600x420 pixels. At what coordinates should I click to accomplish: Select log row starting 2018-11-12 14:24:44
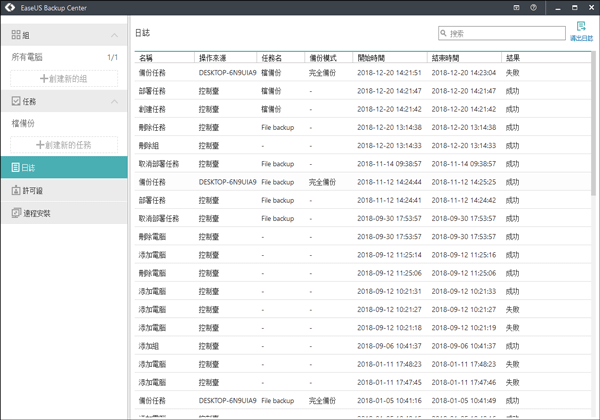point(363,182)
